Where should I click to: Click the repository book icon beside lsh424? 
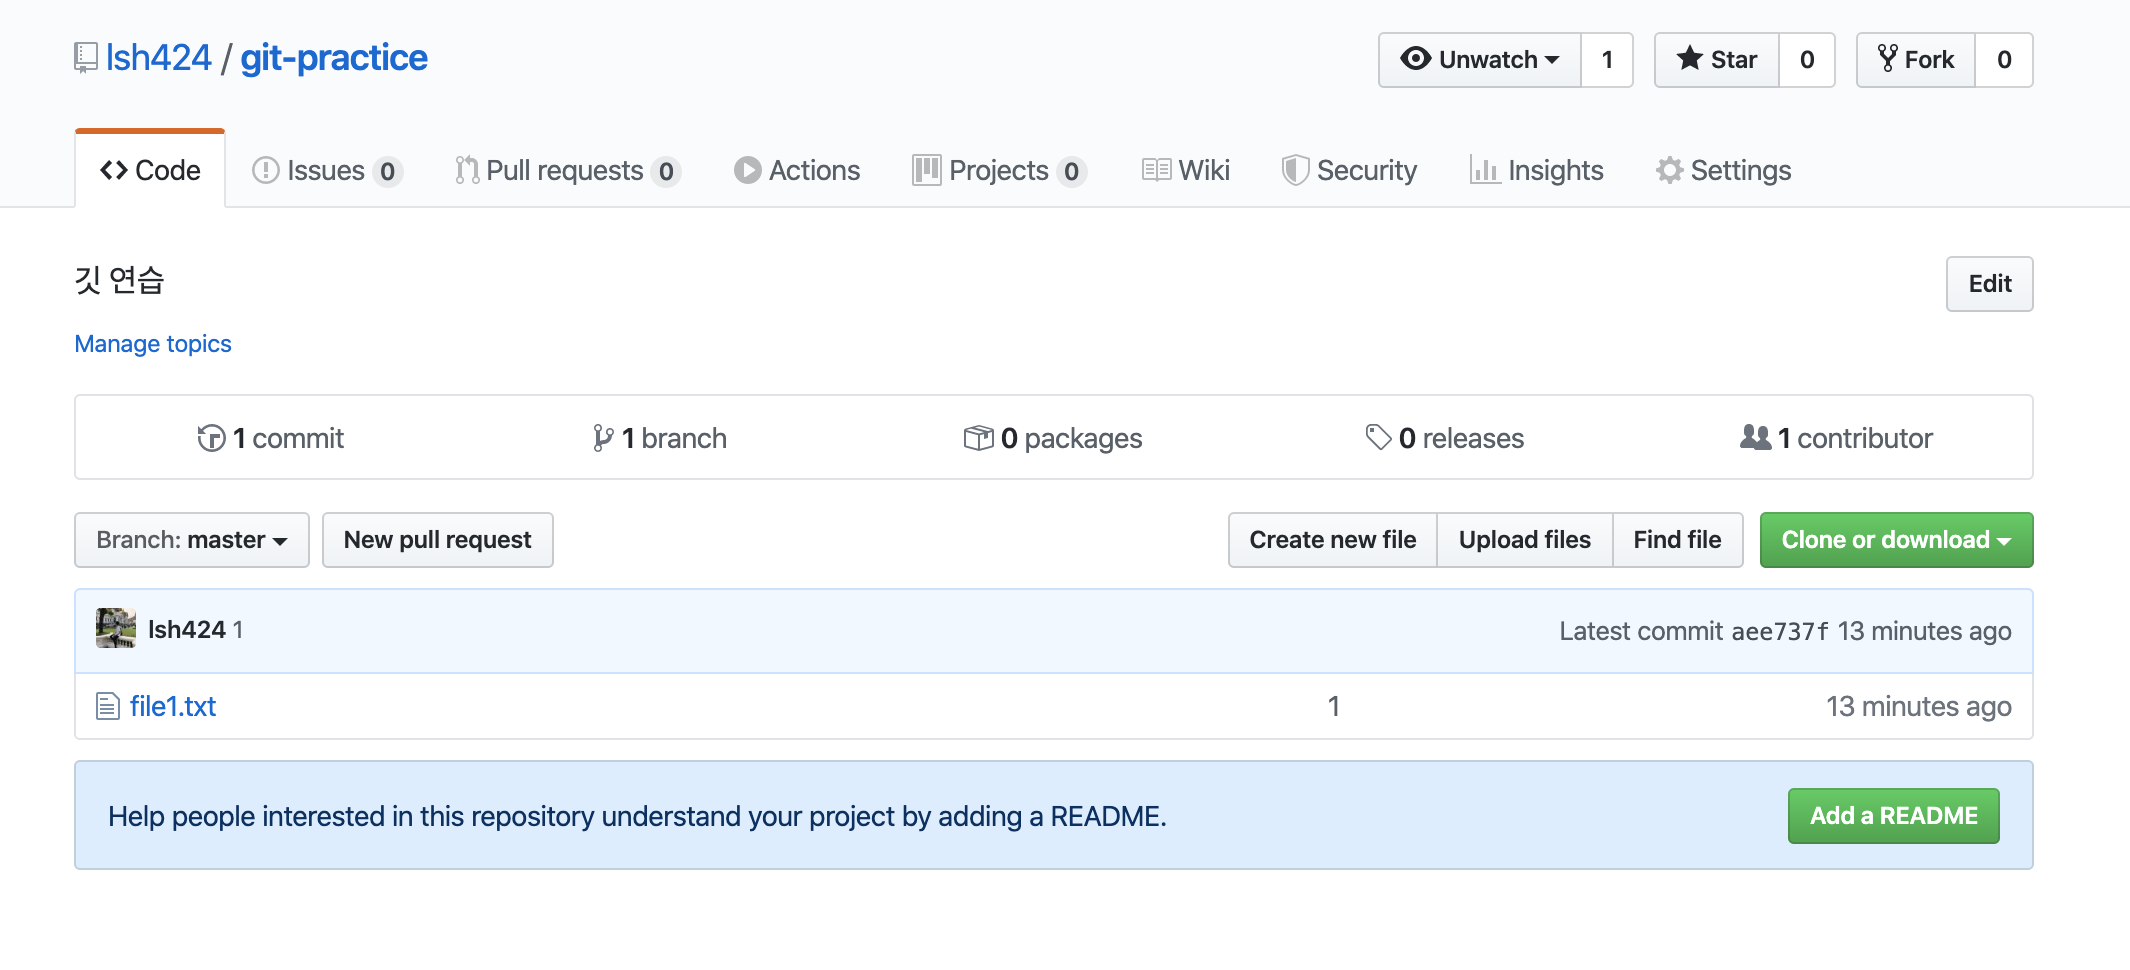click(86, 58)
